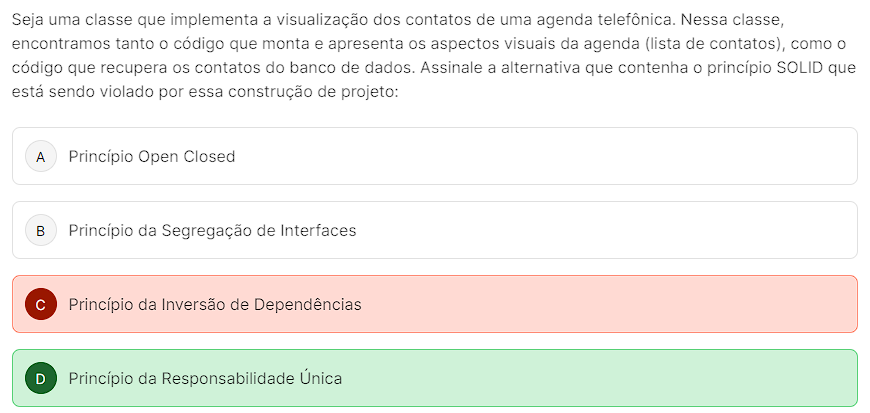Choose answer Princípio da Inversão de Dependências
Viewport: 870px width, 413px height.
tap(215, 304)
